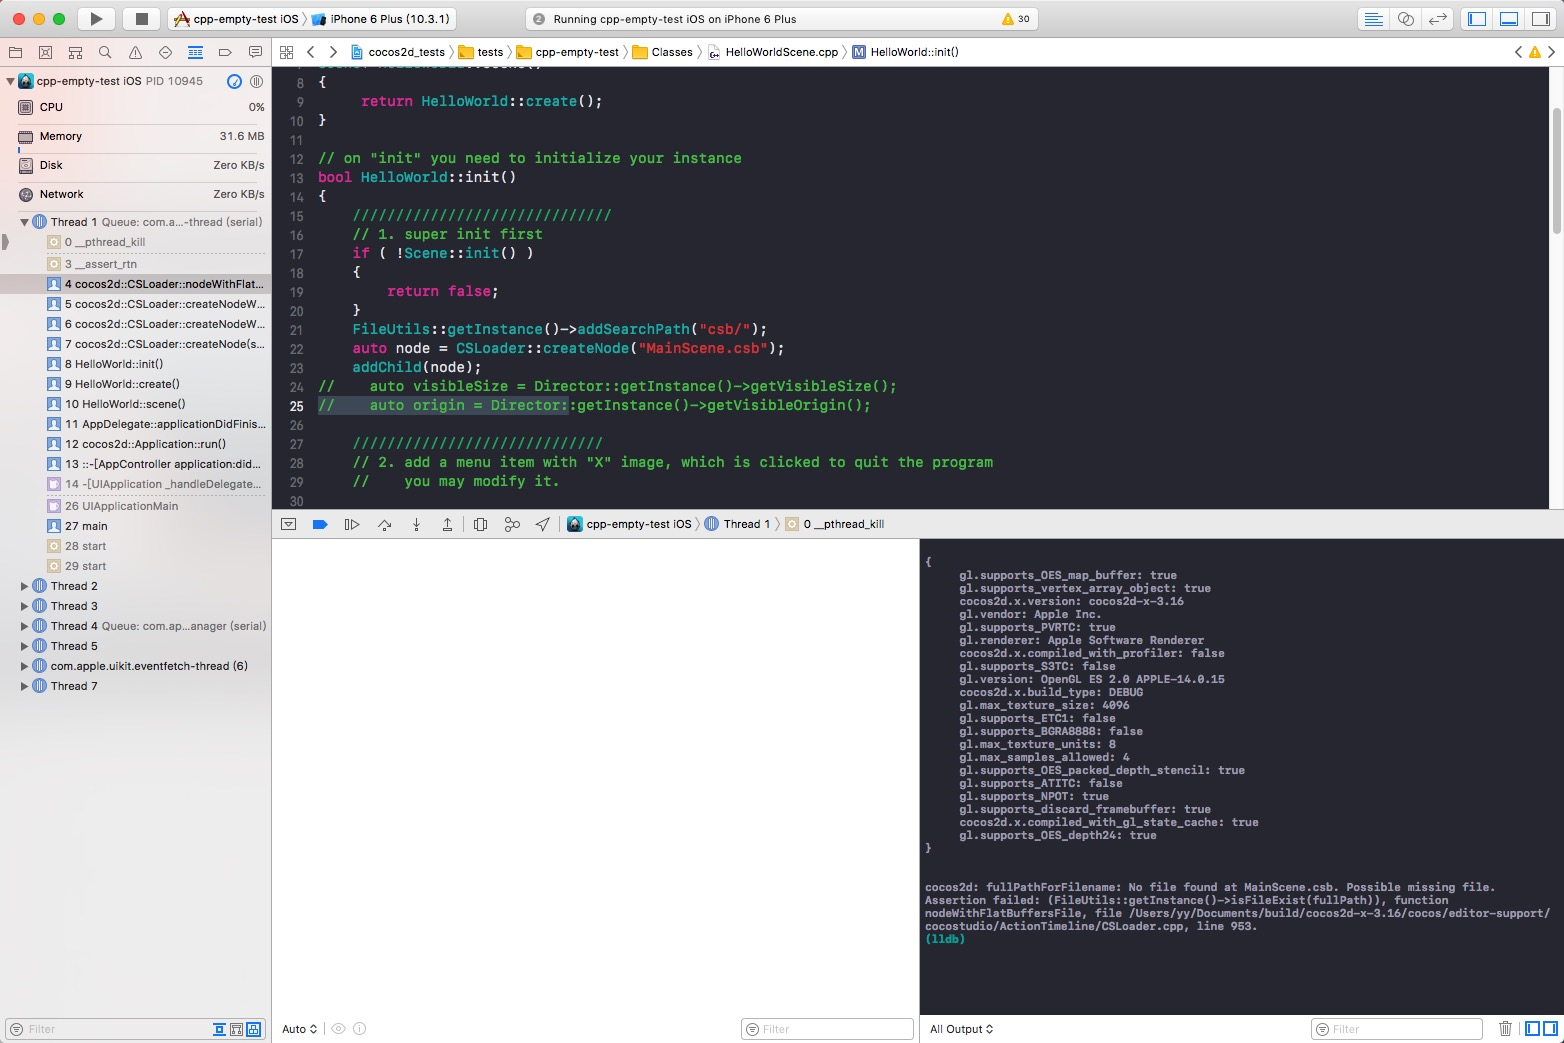Expand Thread 2 in debug navigator
1564x1043 pixels.
pyautogui.click(x=24, y=586)
